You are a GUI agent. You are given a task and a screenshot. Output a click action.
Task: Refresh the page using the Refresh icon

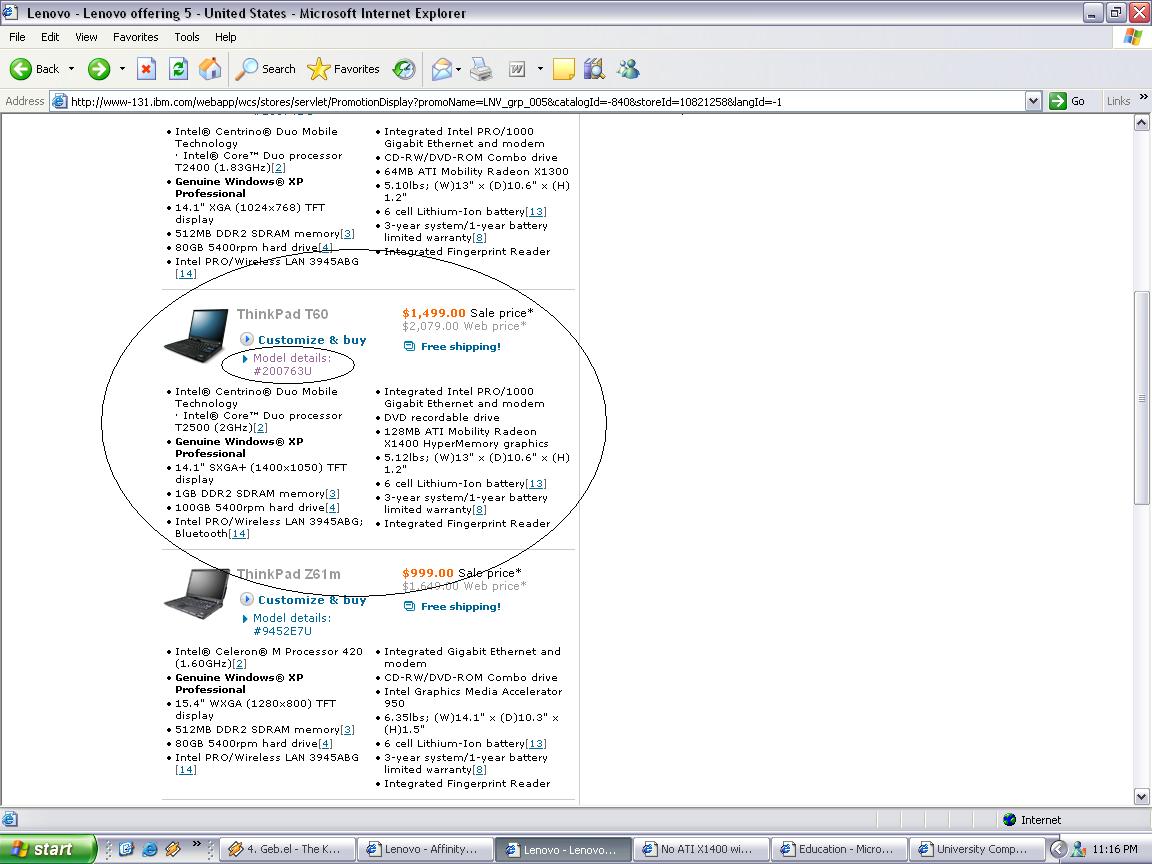(178, 69)
